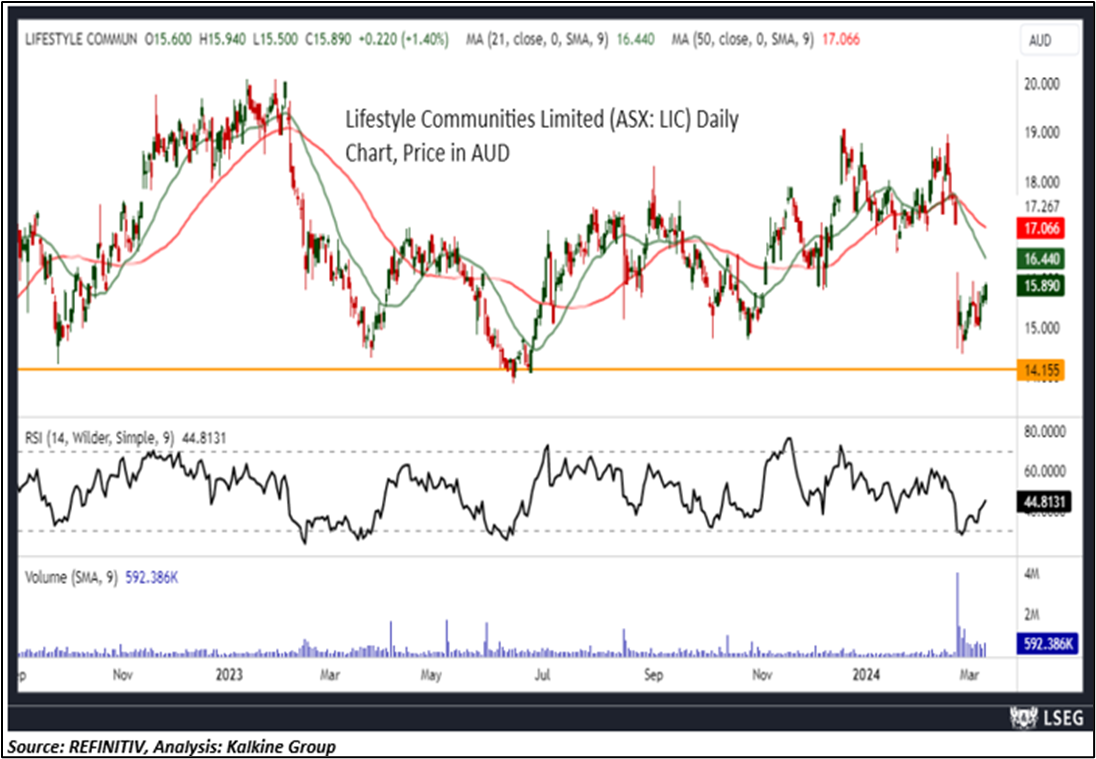Click the LSEG logo

coord(1046,717)
